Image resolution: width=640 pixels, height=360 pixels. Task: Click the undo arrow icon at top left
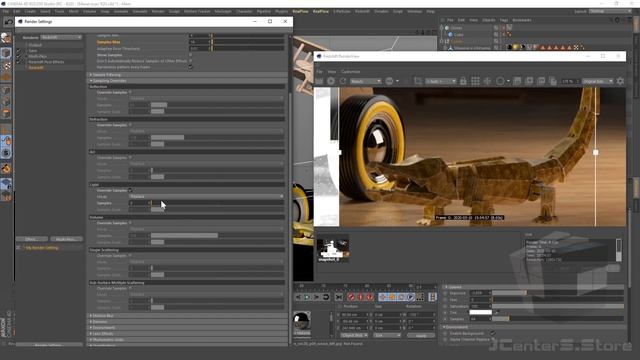click(x=8, y=22)
